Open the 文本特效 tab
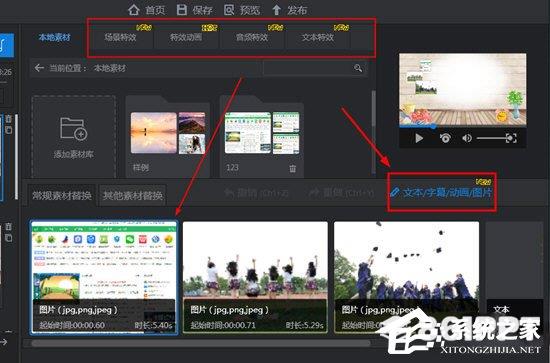The width and height of the screenshot is (550, 363). [318, 37]
